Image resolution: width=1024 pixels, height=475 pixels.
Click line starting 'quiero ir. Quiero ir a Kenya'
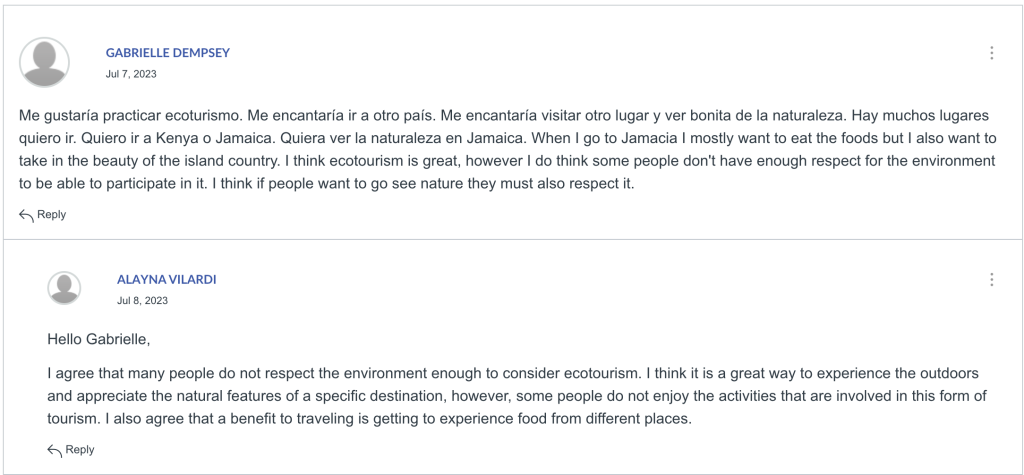point(507,139)
